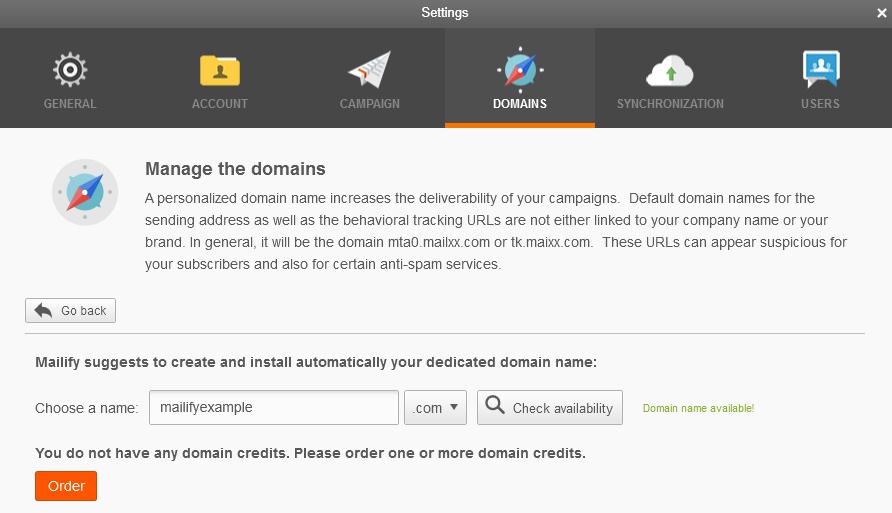Viewport: 892px width, 513px height.
Task: Click the Users contacts icon
Action: [820, 70]
